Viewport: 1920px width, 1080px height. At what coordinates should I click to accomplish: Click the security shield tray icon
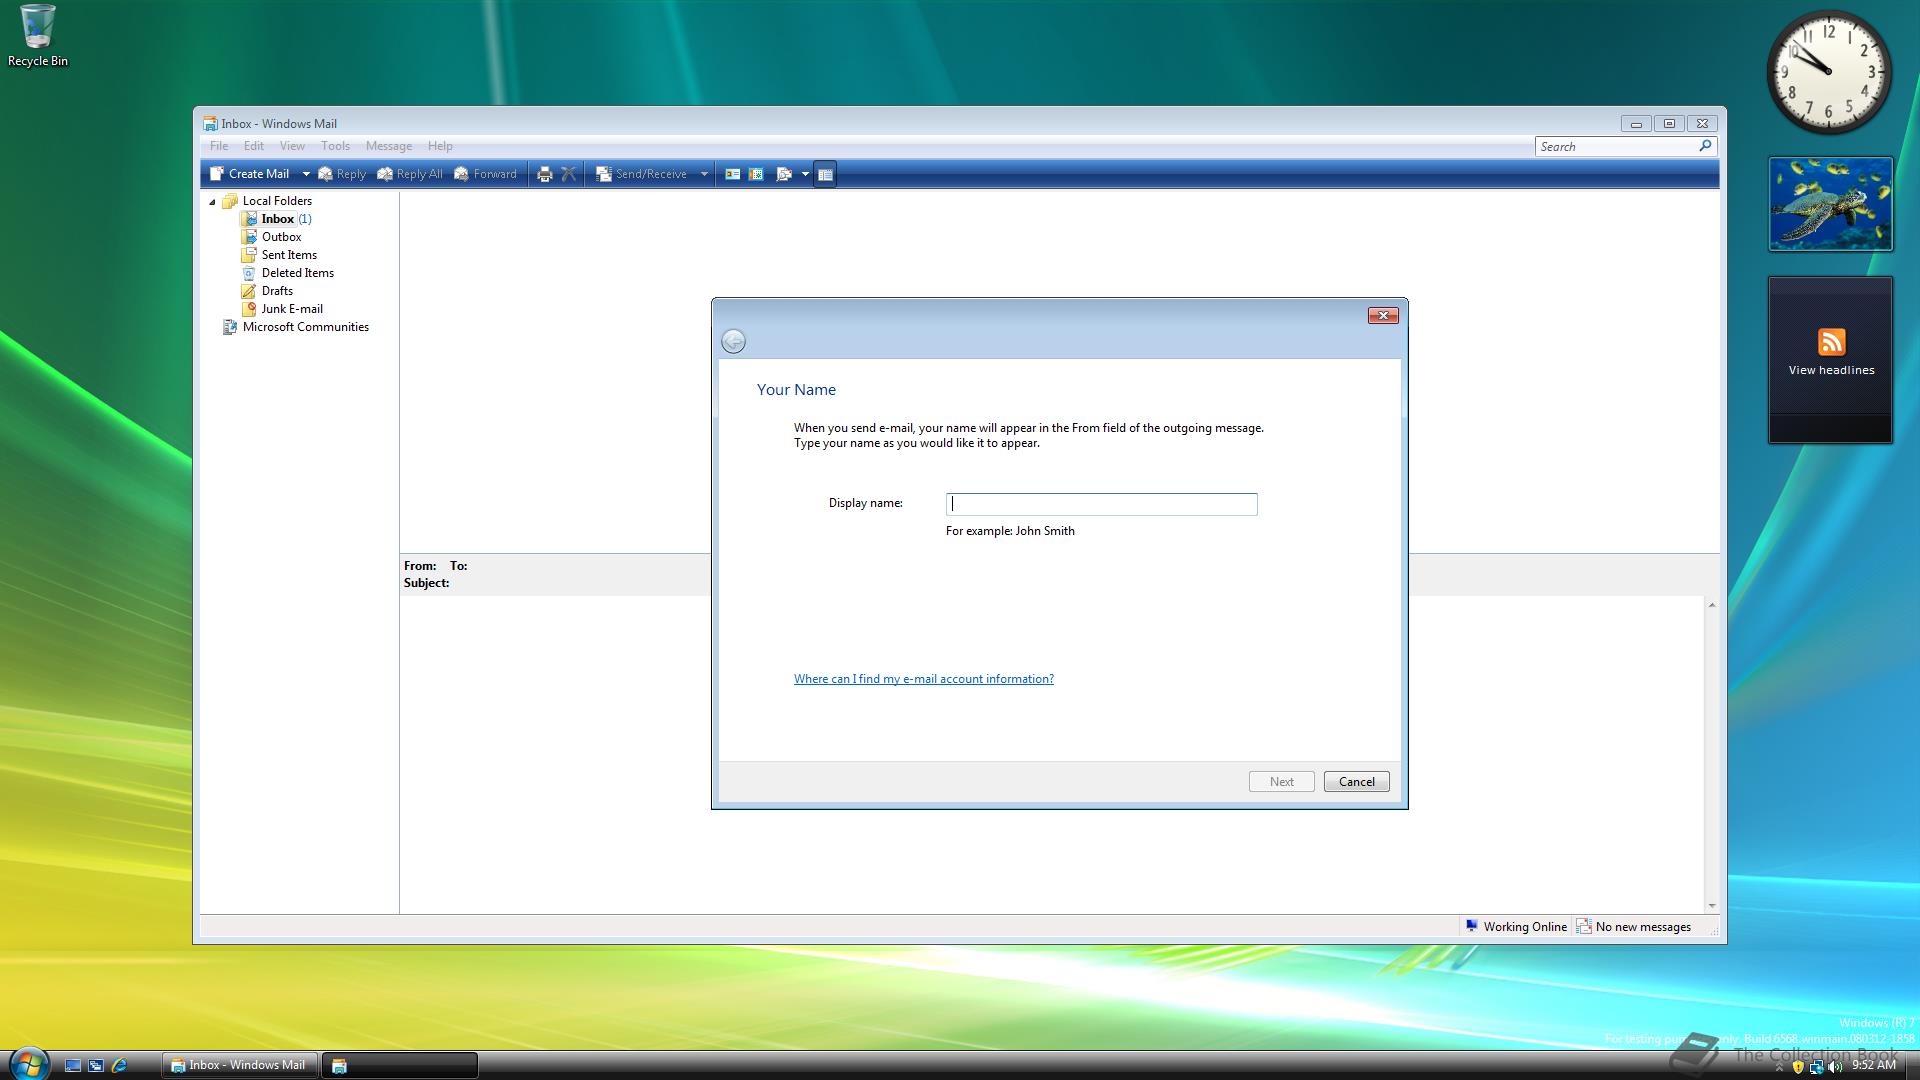pyautogui.click(x=1798, y=1067)
